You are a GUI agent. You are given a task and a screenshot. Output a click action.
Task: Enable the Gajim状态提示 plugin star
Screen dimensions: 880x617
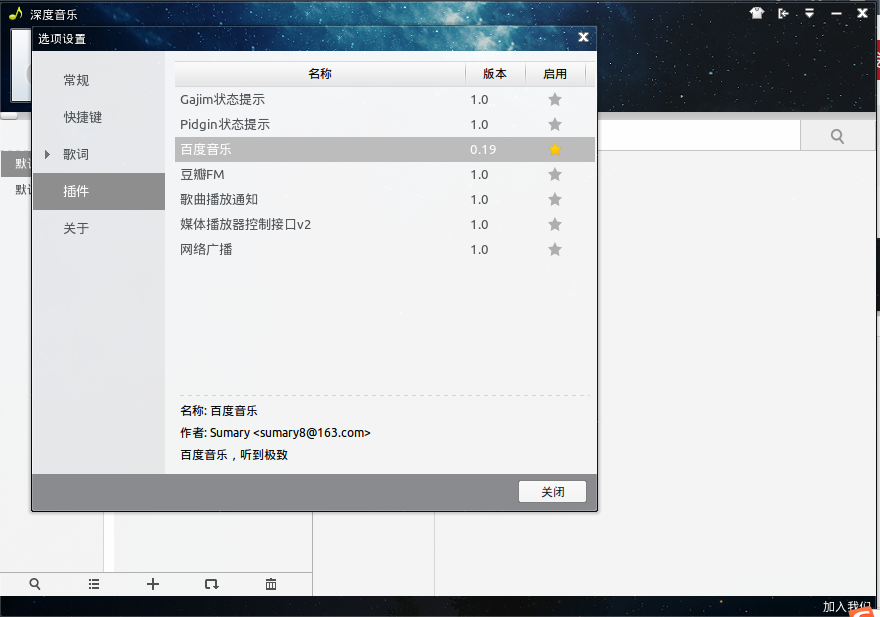tap(554, 99)
